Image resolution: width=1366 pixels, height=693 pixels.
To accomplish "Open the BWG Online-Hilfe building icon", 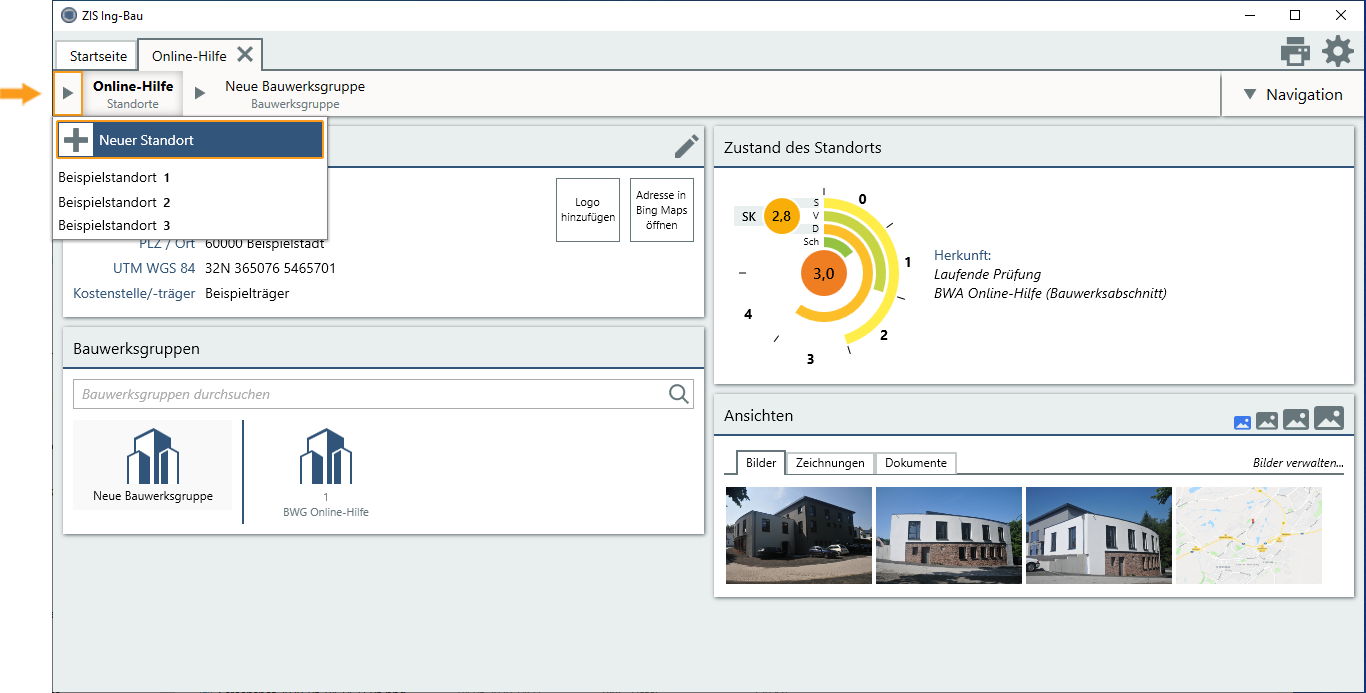I will click(x=326, y=458).
